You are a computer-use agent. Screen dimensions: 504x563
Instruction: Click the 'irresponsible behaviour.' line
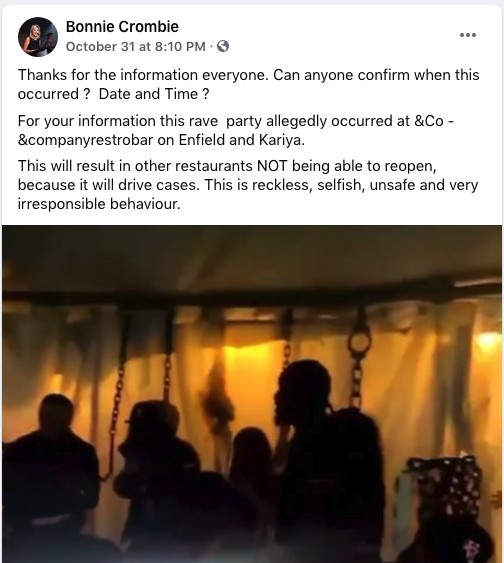point(99,204)
